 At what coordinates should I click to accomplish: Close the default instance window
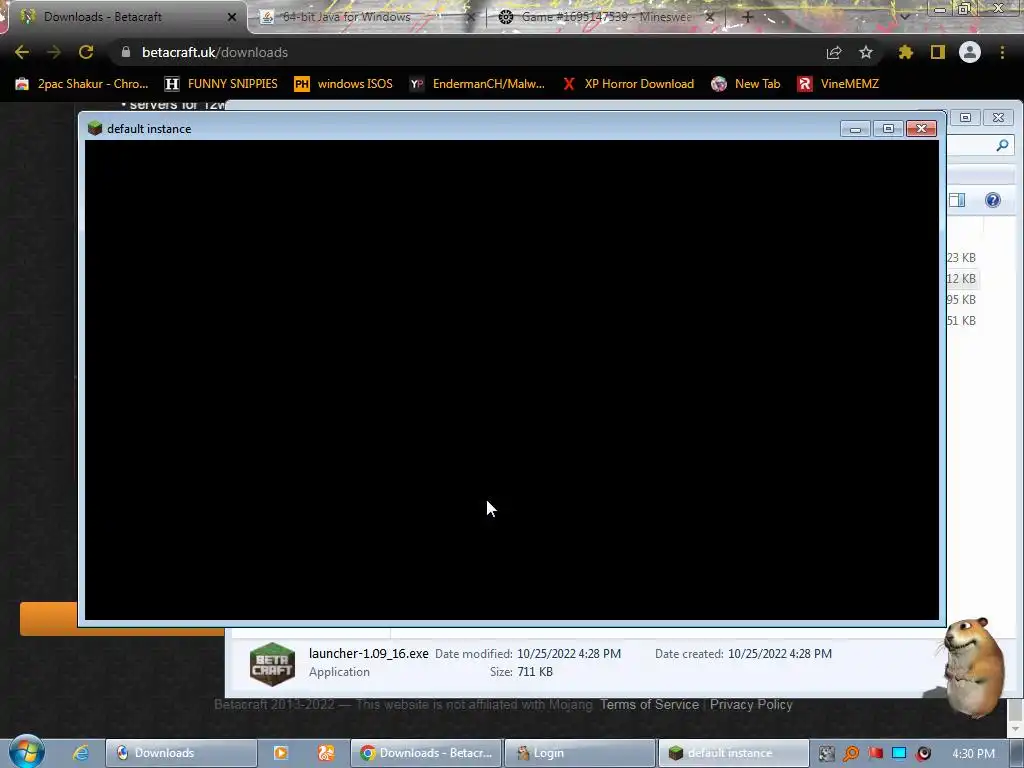(x=921, y=129)
